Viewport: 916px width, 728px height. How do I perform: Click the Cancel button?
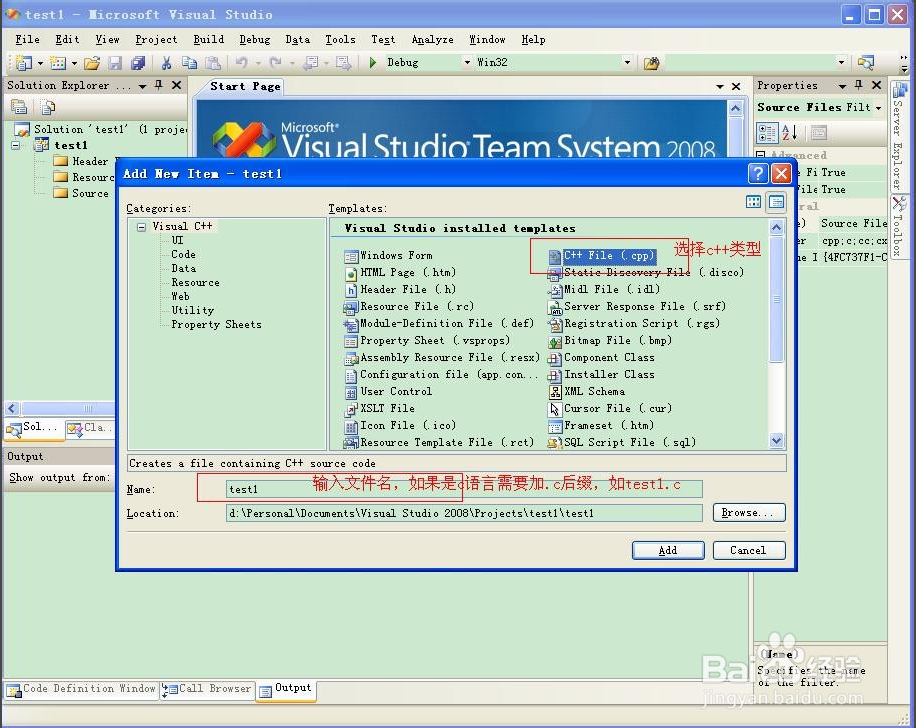tap(748, 550)
